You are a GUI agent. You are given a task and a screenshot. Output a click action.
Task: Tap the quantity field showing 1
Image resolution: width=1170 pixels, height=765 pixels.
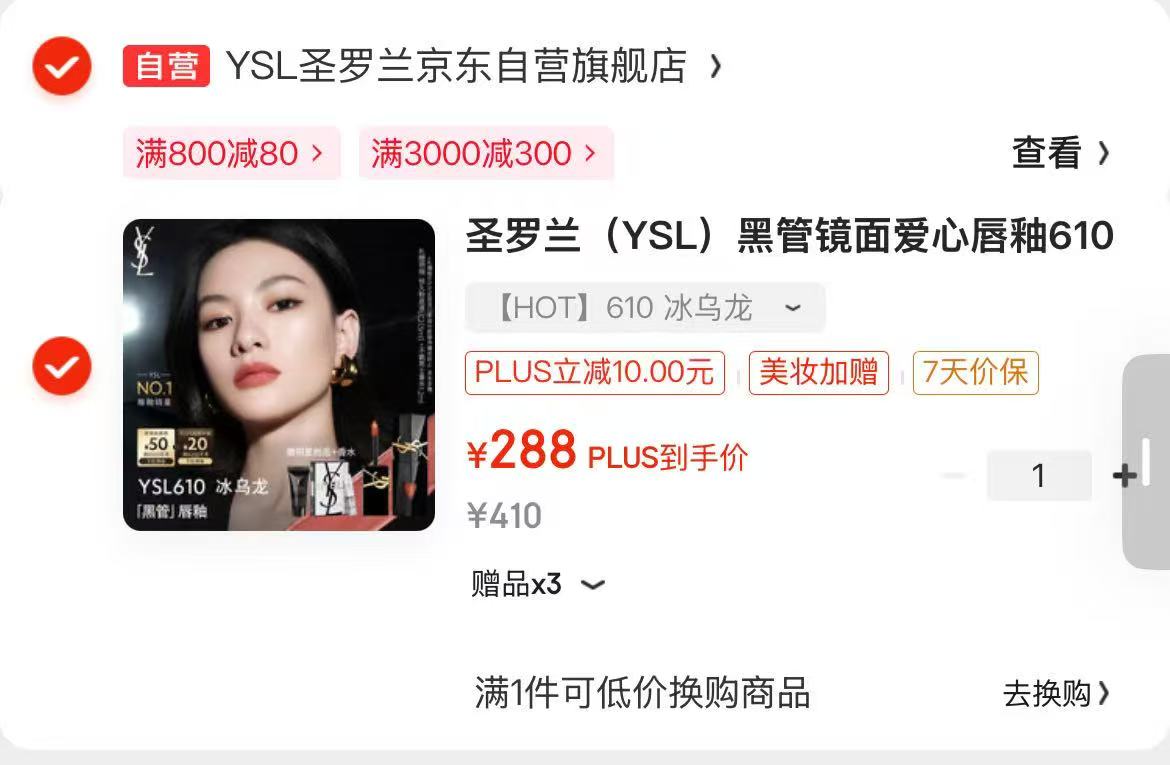pos(1039,475)
